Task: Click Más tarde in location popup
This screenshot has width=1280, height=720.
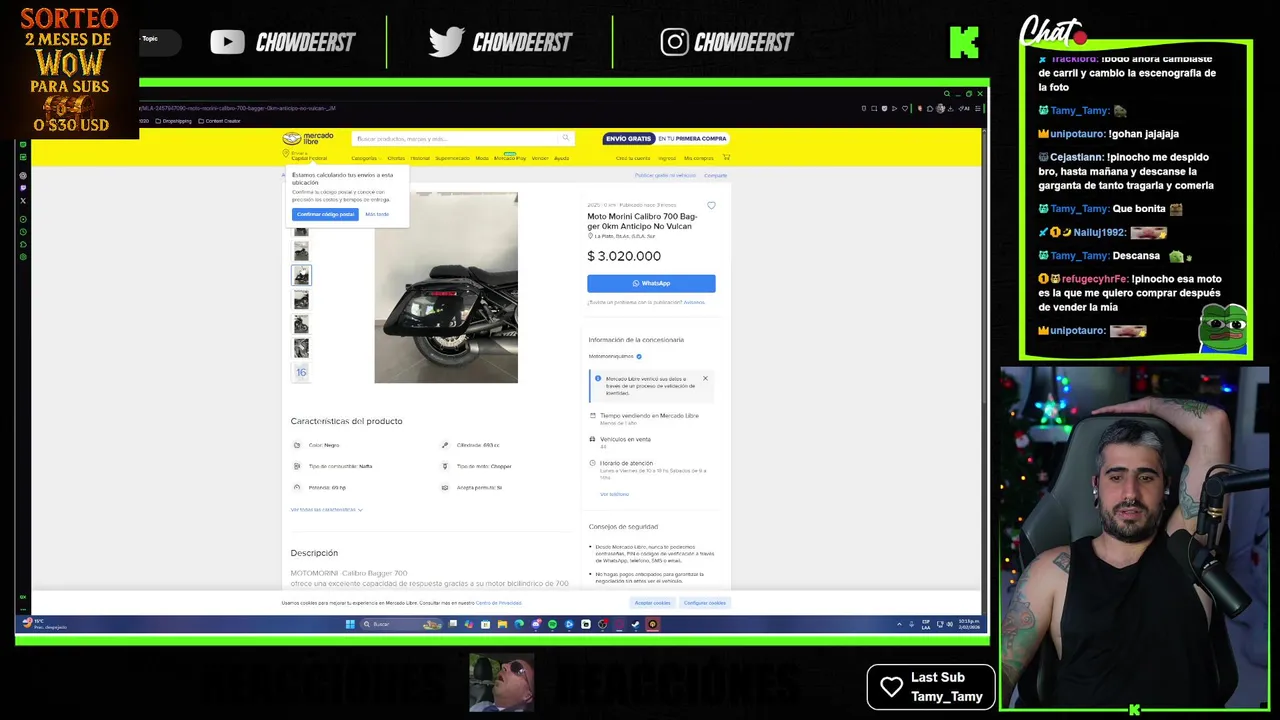Action: [377, 214]
